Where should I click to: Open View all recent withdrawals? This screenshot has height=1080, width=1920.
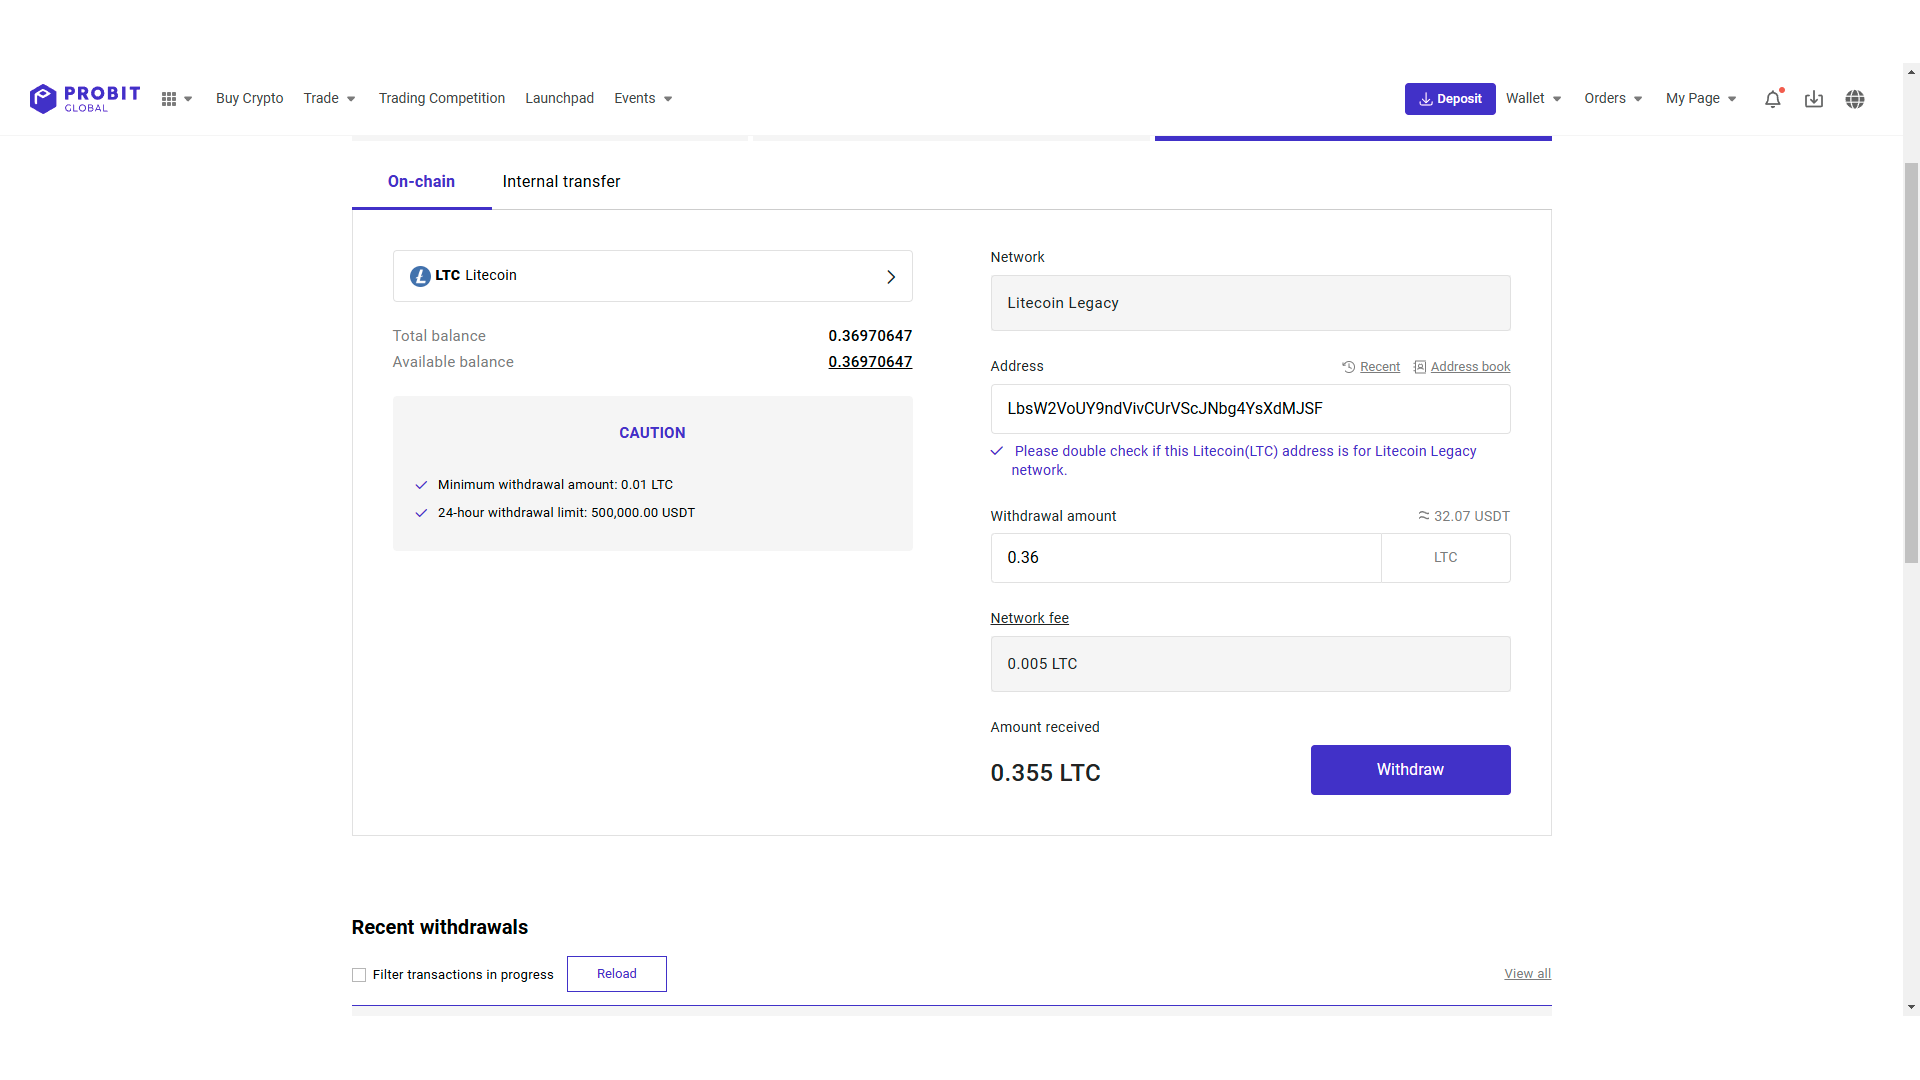point(1527,973)
